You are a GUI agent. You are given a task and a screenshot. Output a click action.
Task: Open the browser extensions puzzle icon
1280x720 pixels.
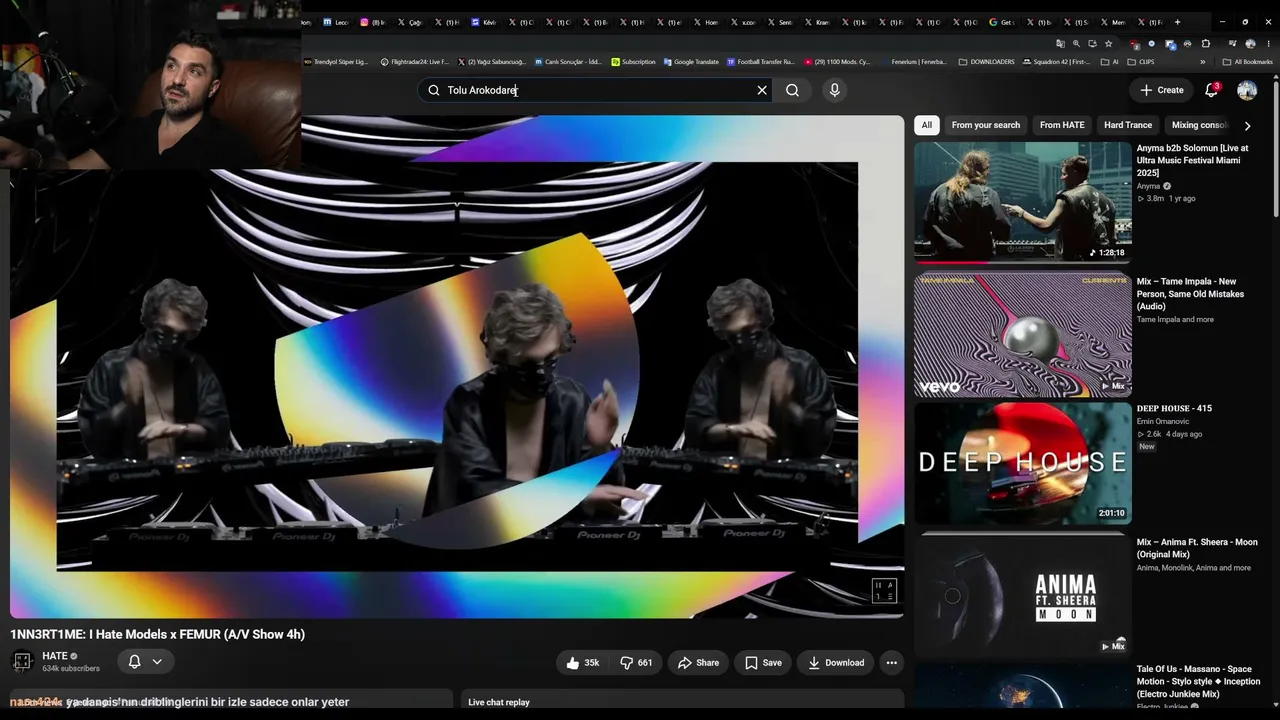pyautogui.click(x=1205, y=44)
